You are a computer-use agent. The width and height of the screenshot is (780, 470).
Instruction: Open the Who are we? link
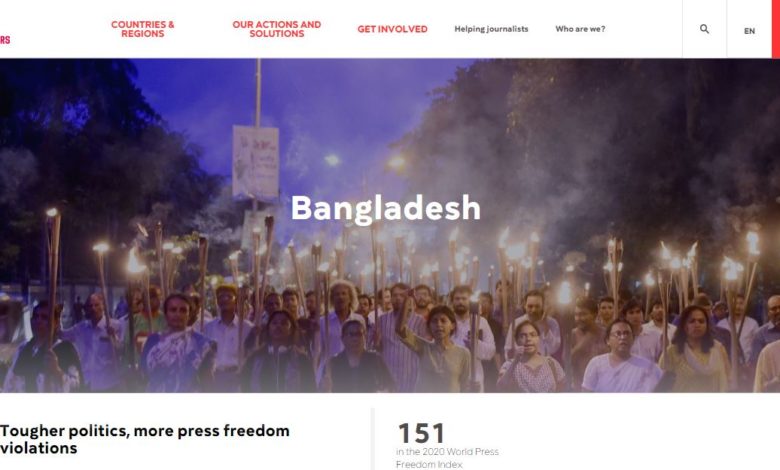coord(580,29)
